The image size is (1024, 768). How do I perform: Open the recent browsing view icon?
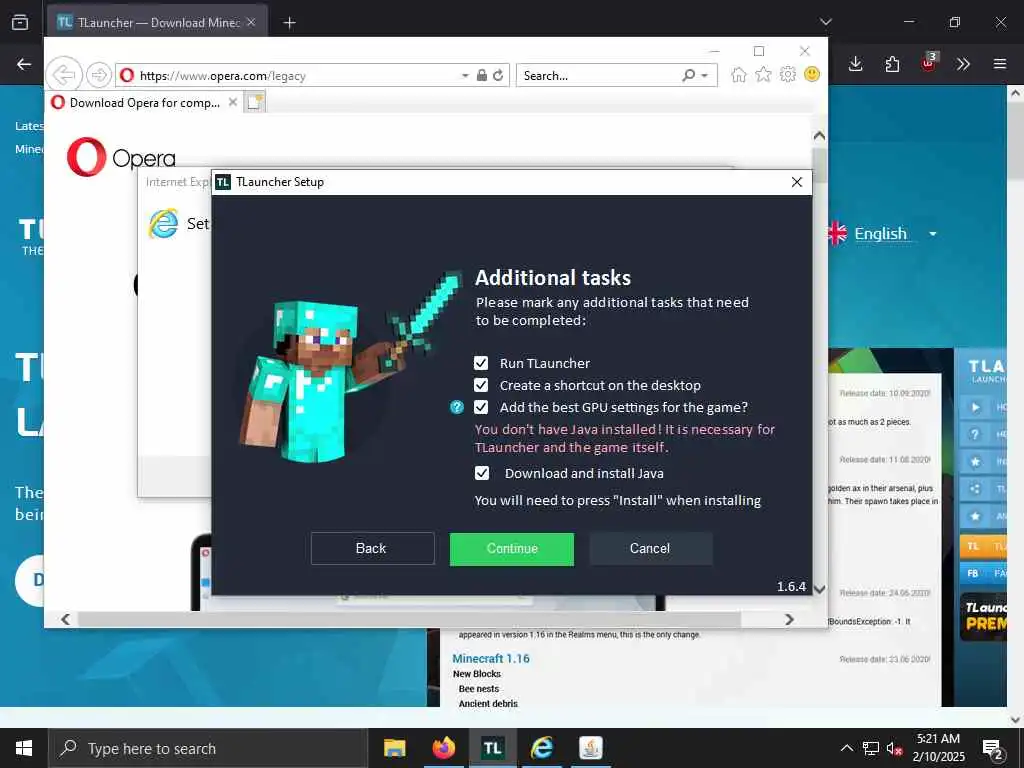tap(20, 23)
